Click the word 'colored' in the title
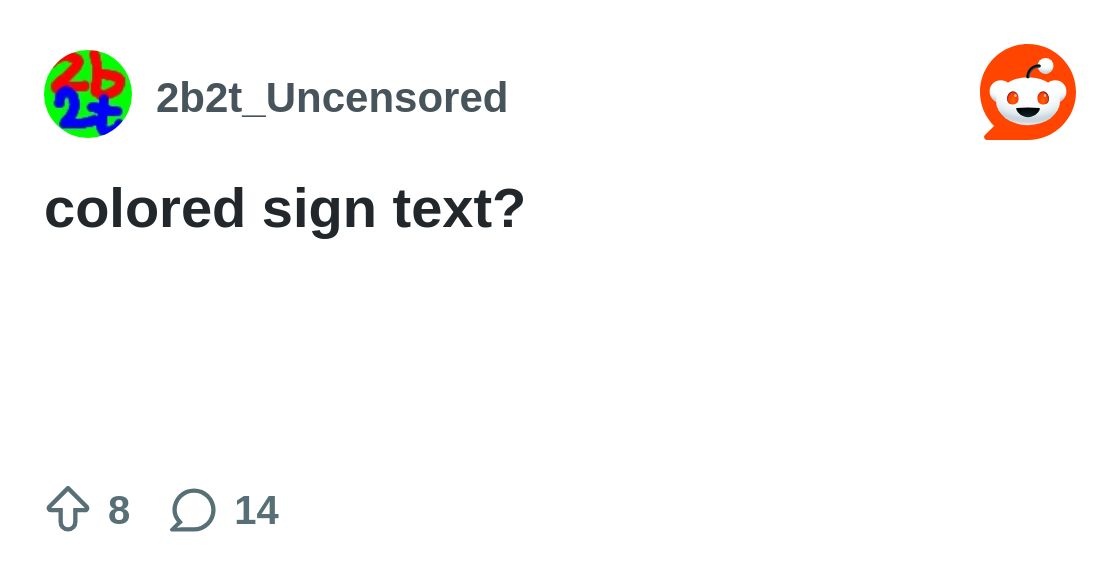This screenshot has height=584, width=1120. click(x=145, y=208)
